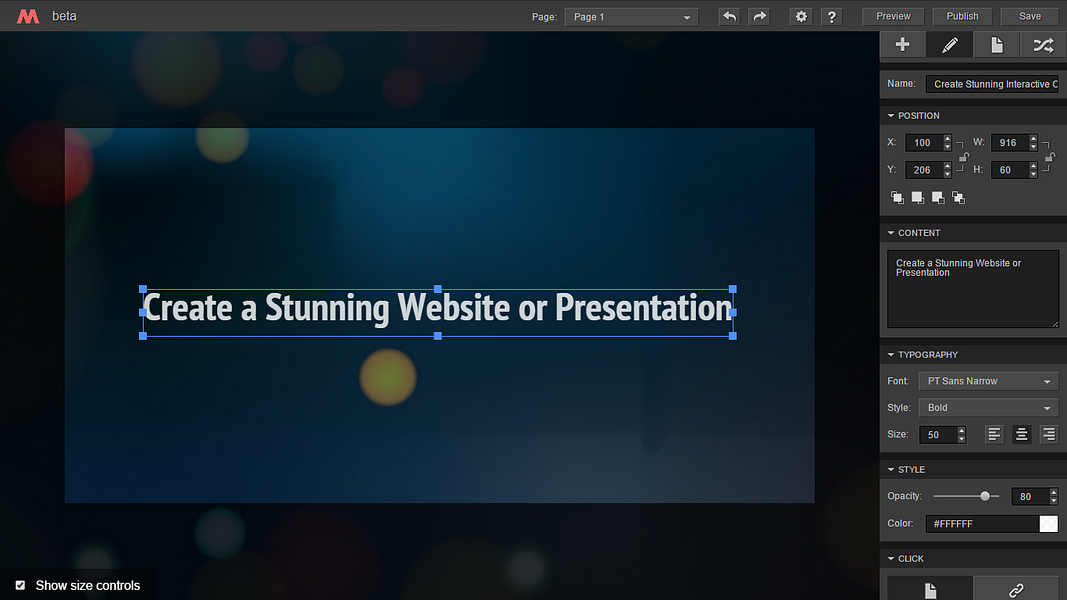Open help with the question mark icon
Screen dimensions: 1067x600
point(832,16)
